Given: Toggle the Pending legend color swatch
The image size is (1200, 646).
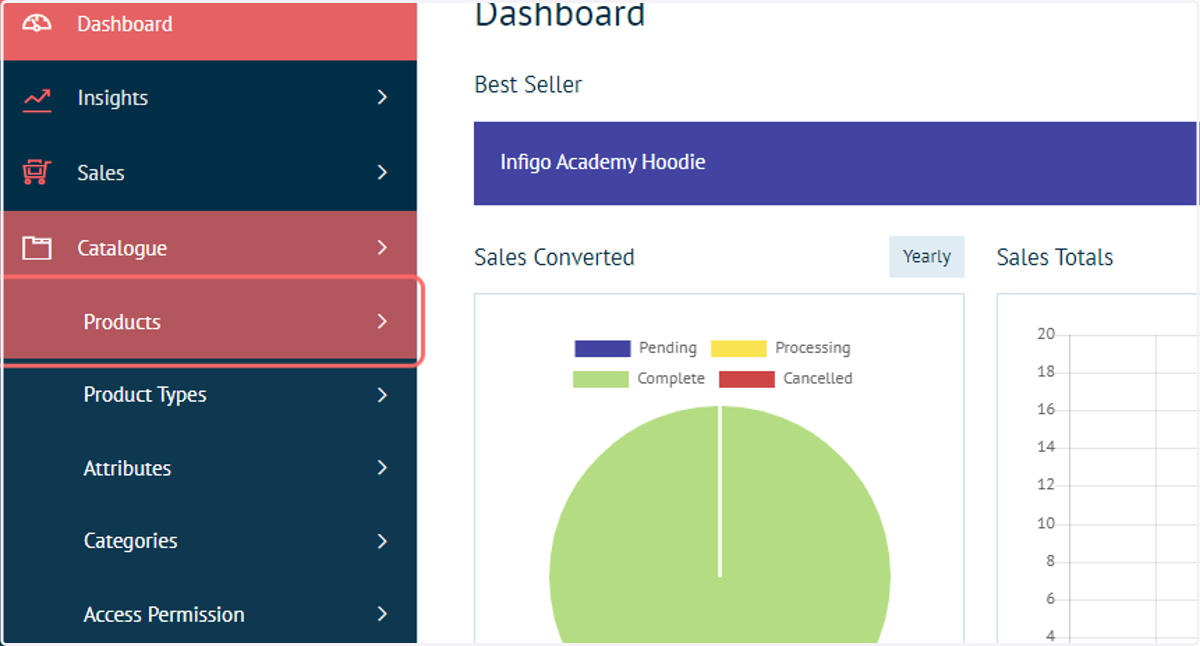Looking at the screenshot, I should pyautogui.click(x=602, y=348).
